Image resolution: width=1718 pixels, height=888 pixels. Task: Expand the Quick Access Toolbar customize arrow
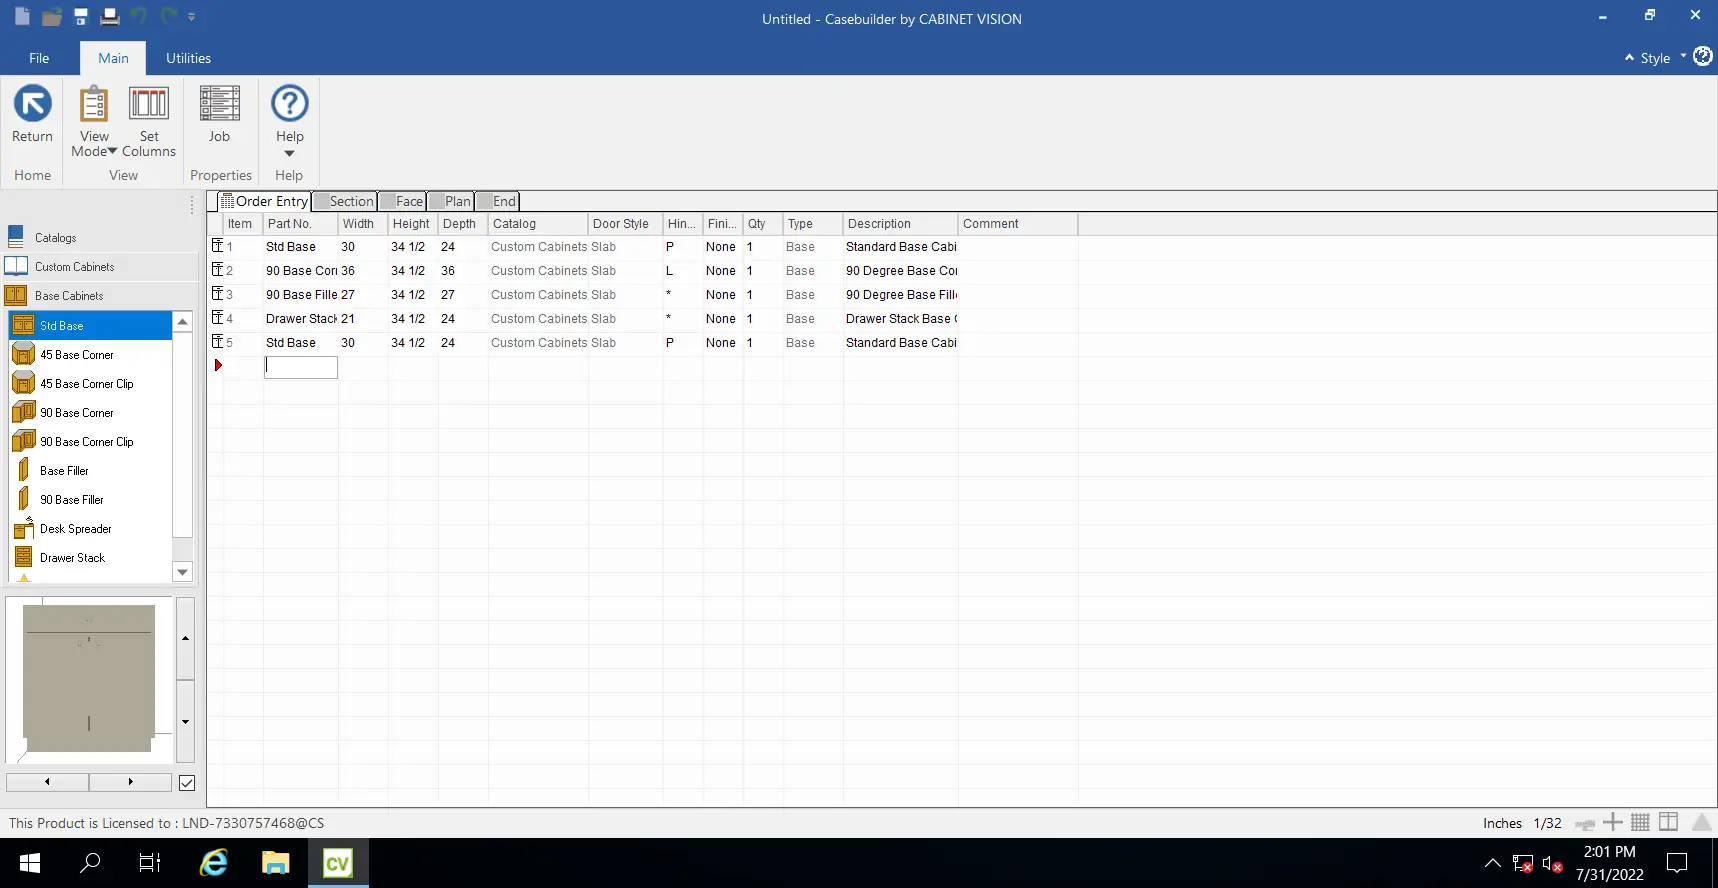(x=191, y=17)
